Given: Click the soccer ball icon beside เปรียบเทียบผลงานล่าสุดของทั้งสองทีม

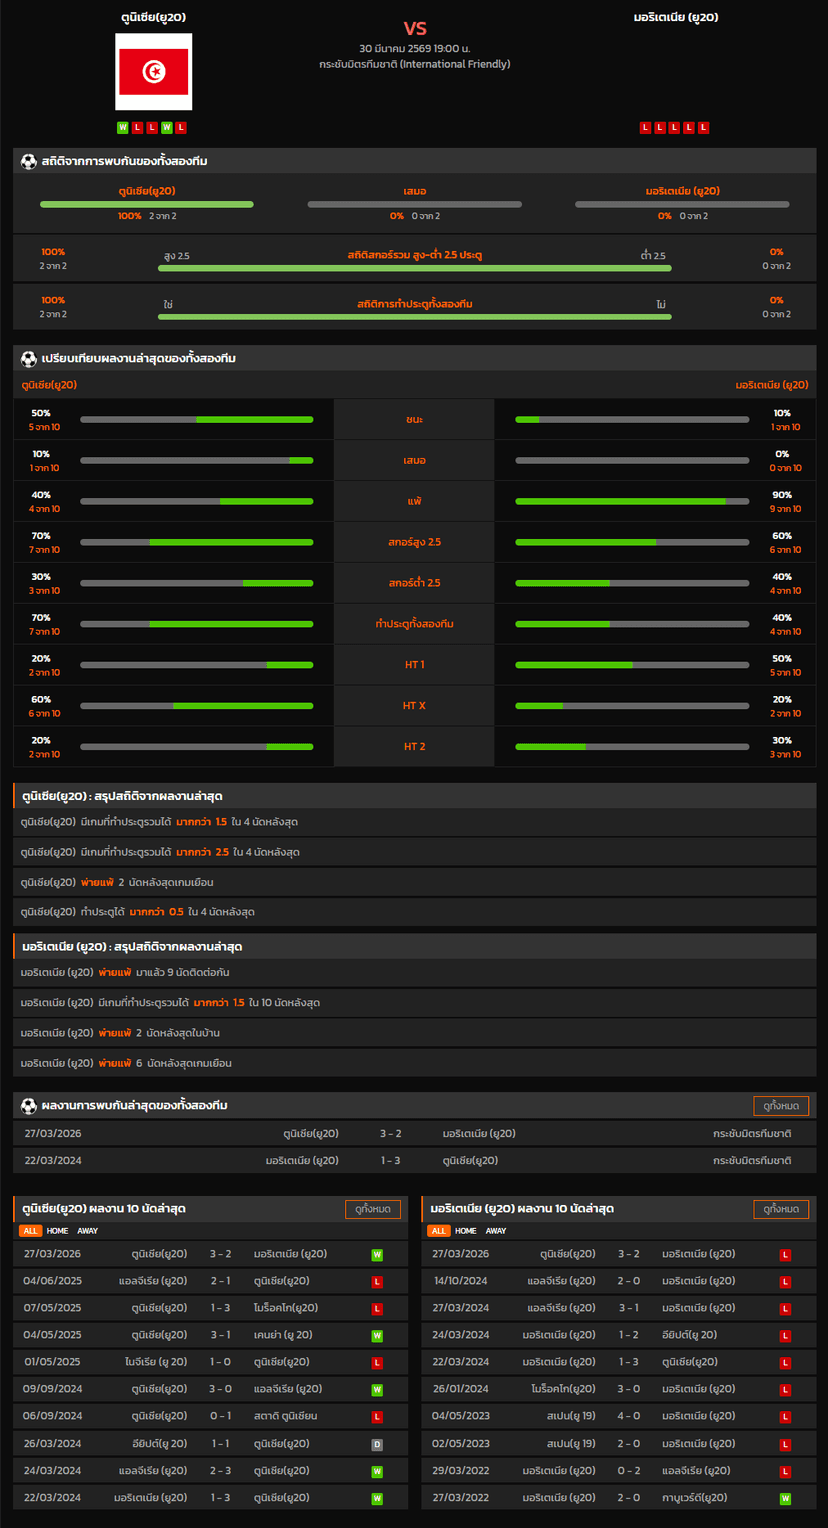Looking at the screenshot, I should click(29, 358).
